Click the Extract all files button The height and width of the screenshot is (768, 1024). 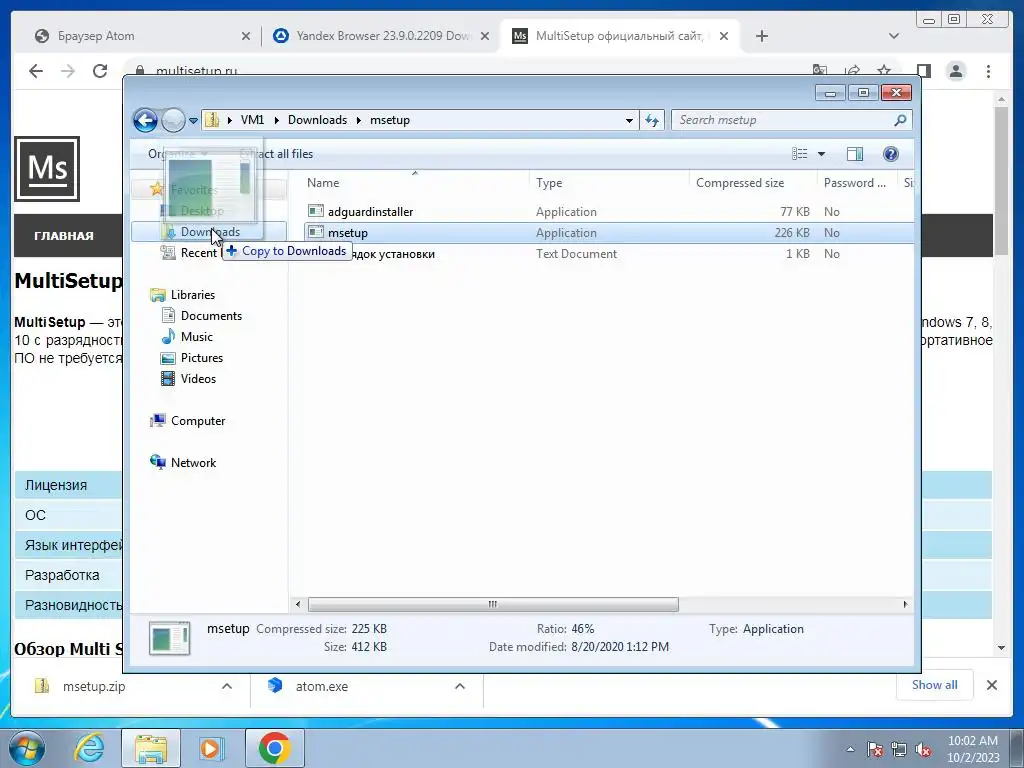click(x=277, y=154)
